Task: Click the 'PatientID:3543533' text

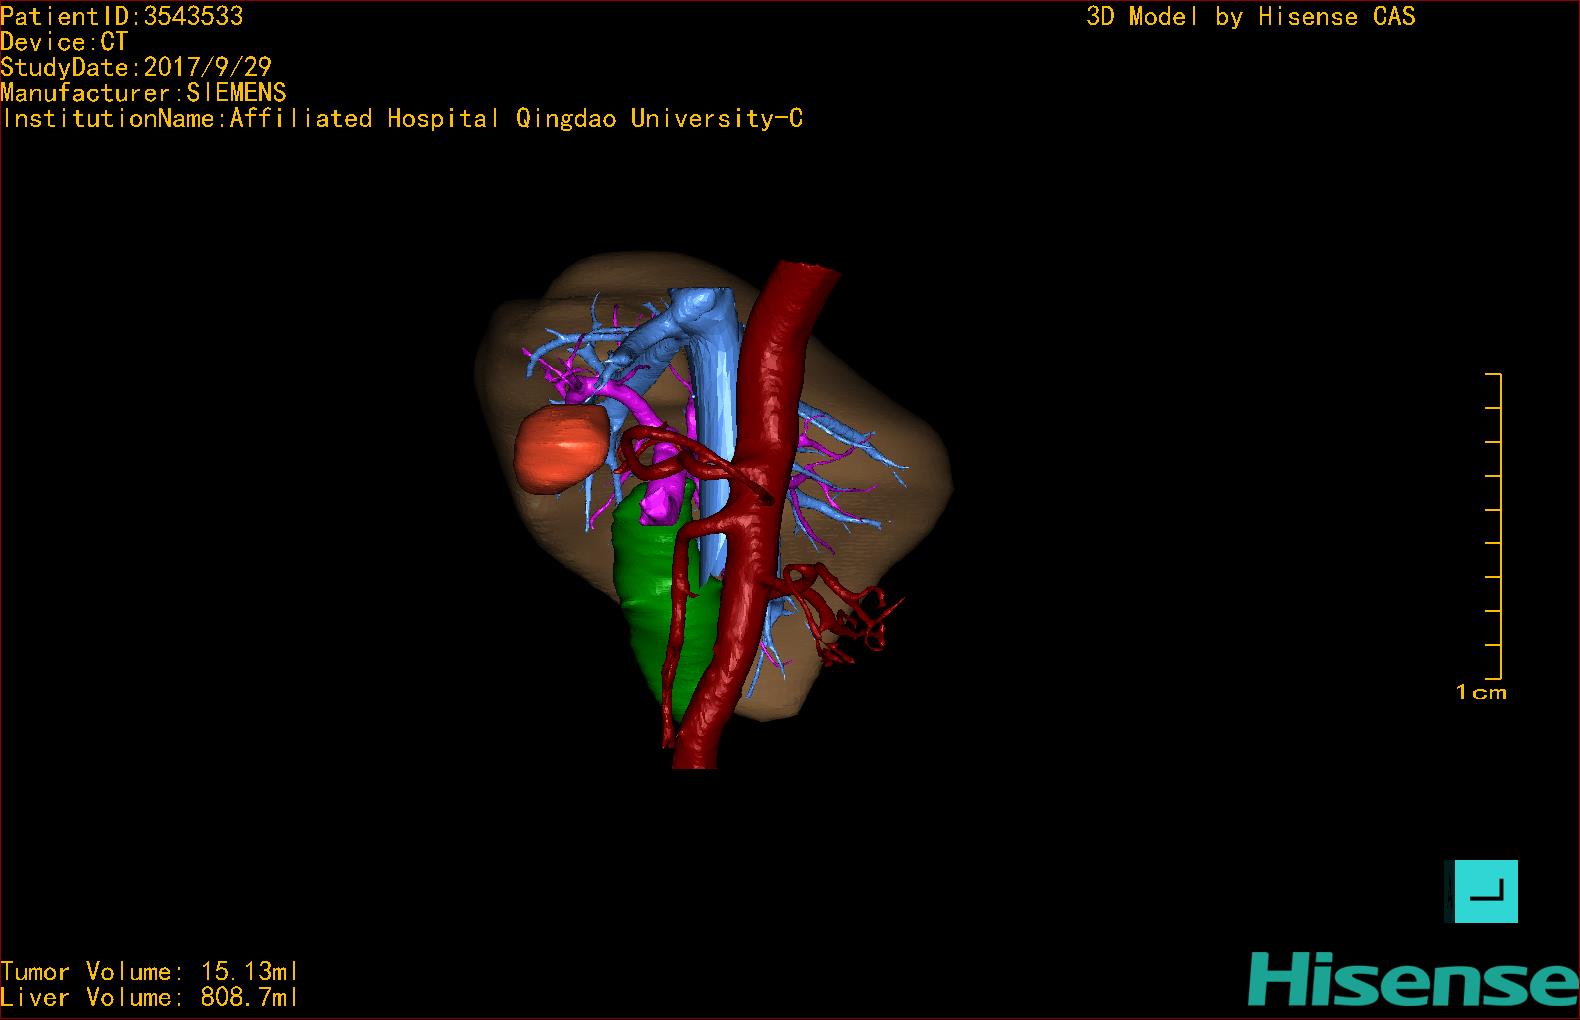Action: click(121, 16)
